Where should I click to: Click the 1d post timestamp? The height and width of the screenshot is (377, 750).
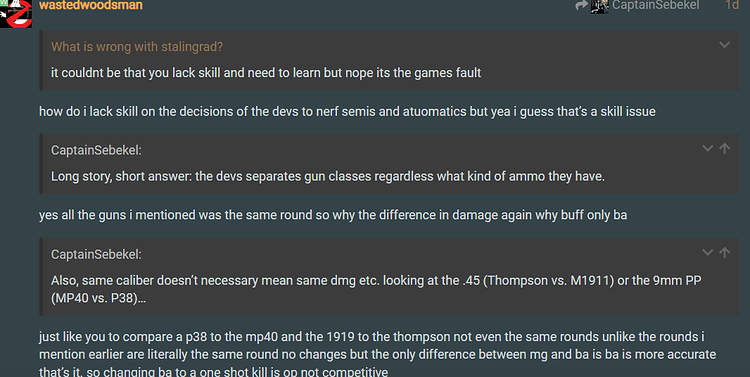732,5
